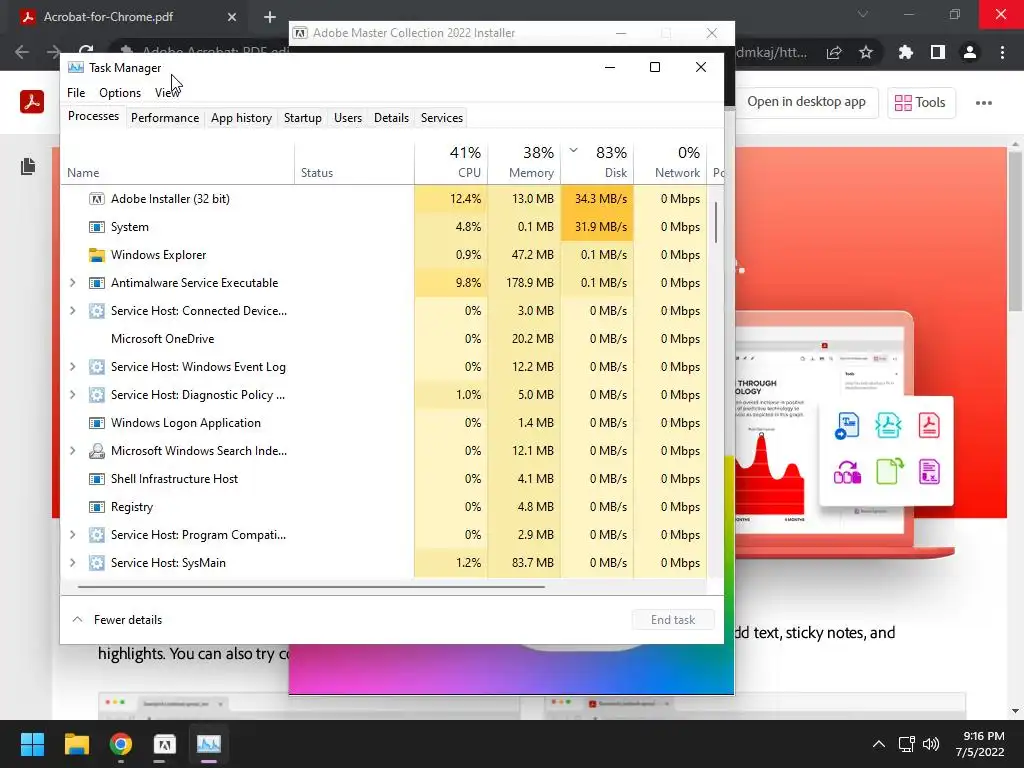Screen dimensions: 1024x768
Task: Sort processes by the Network column
Action: (670, 162)
